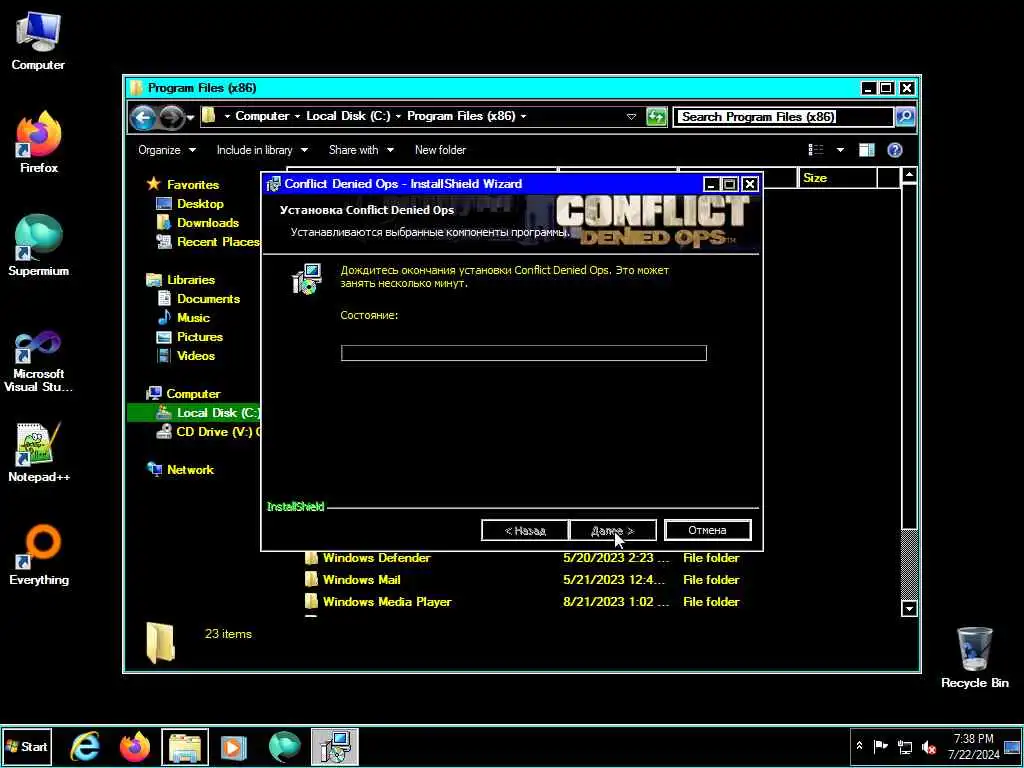
Task: Open Supermium desktop shortcut
Action: (39, 246)
